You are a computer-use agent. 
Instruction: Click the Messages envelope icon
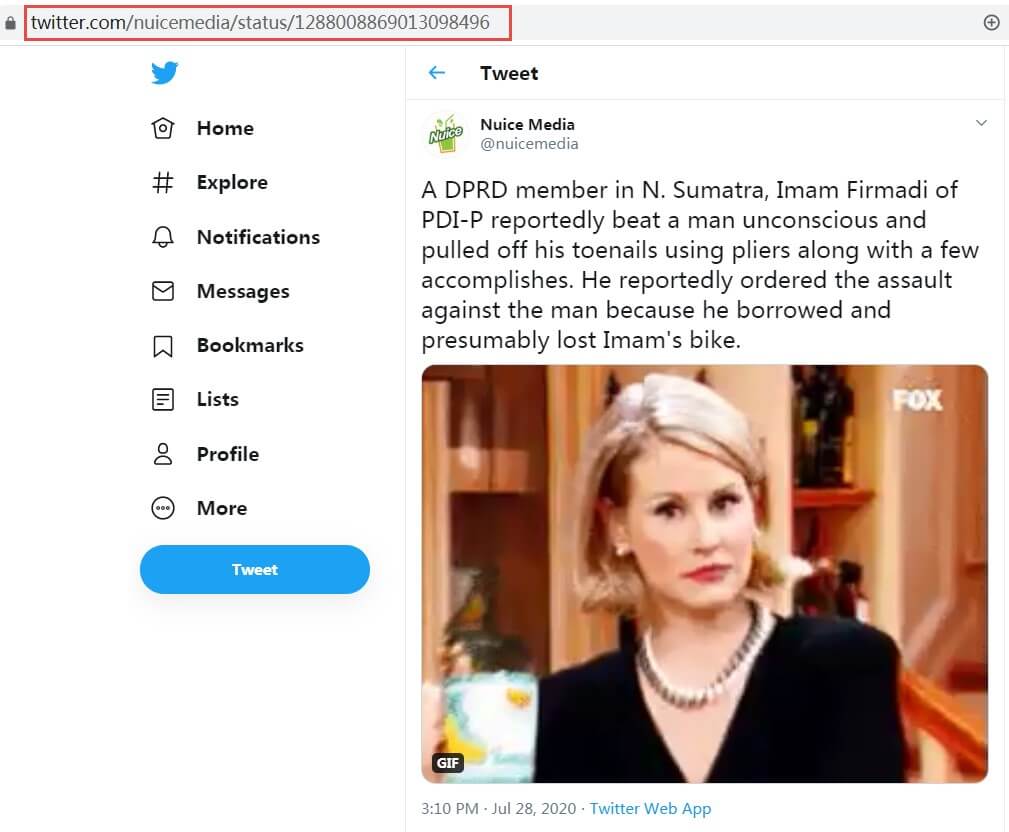(162, 291)
